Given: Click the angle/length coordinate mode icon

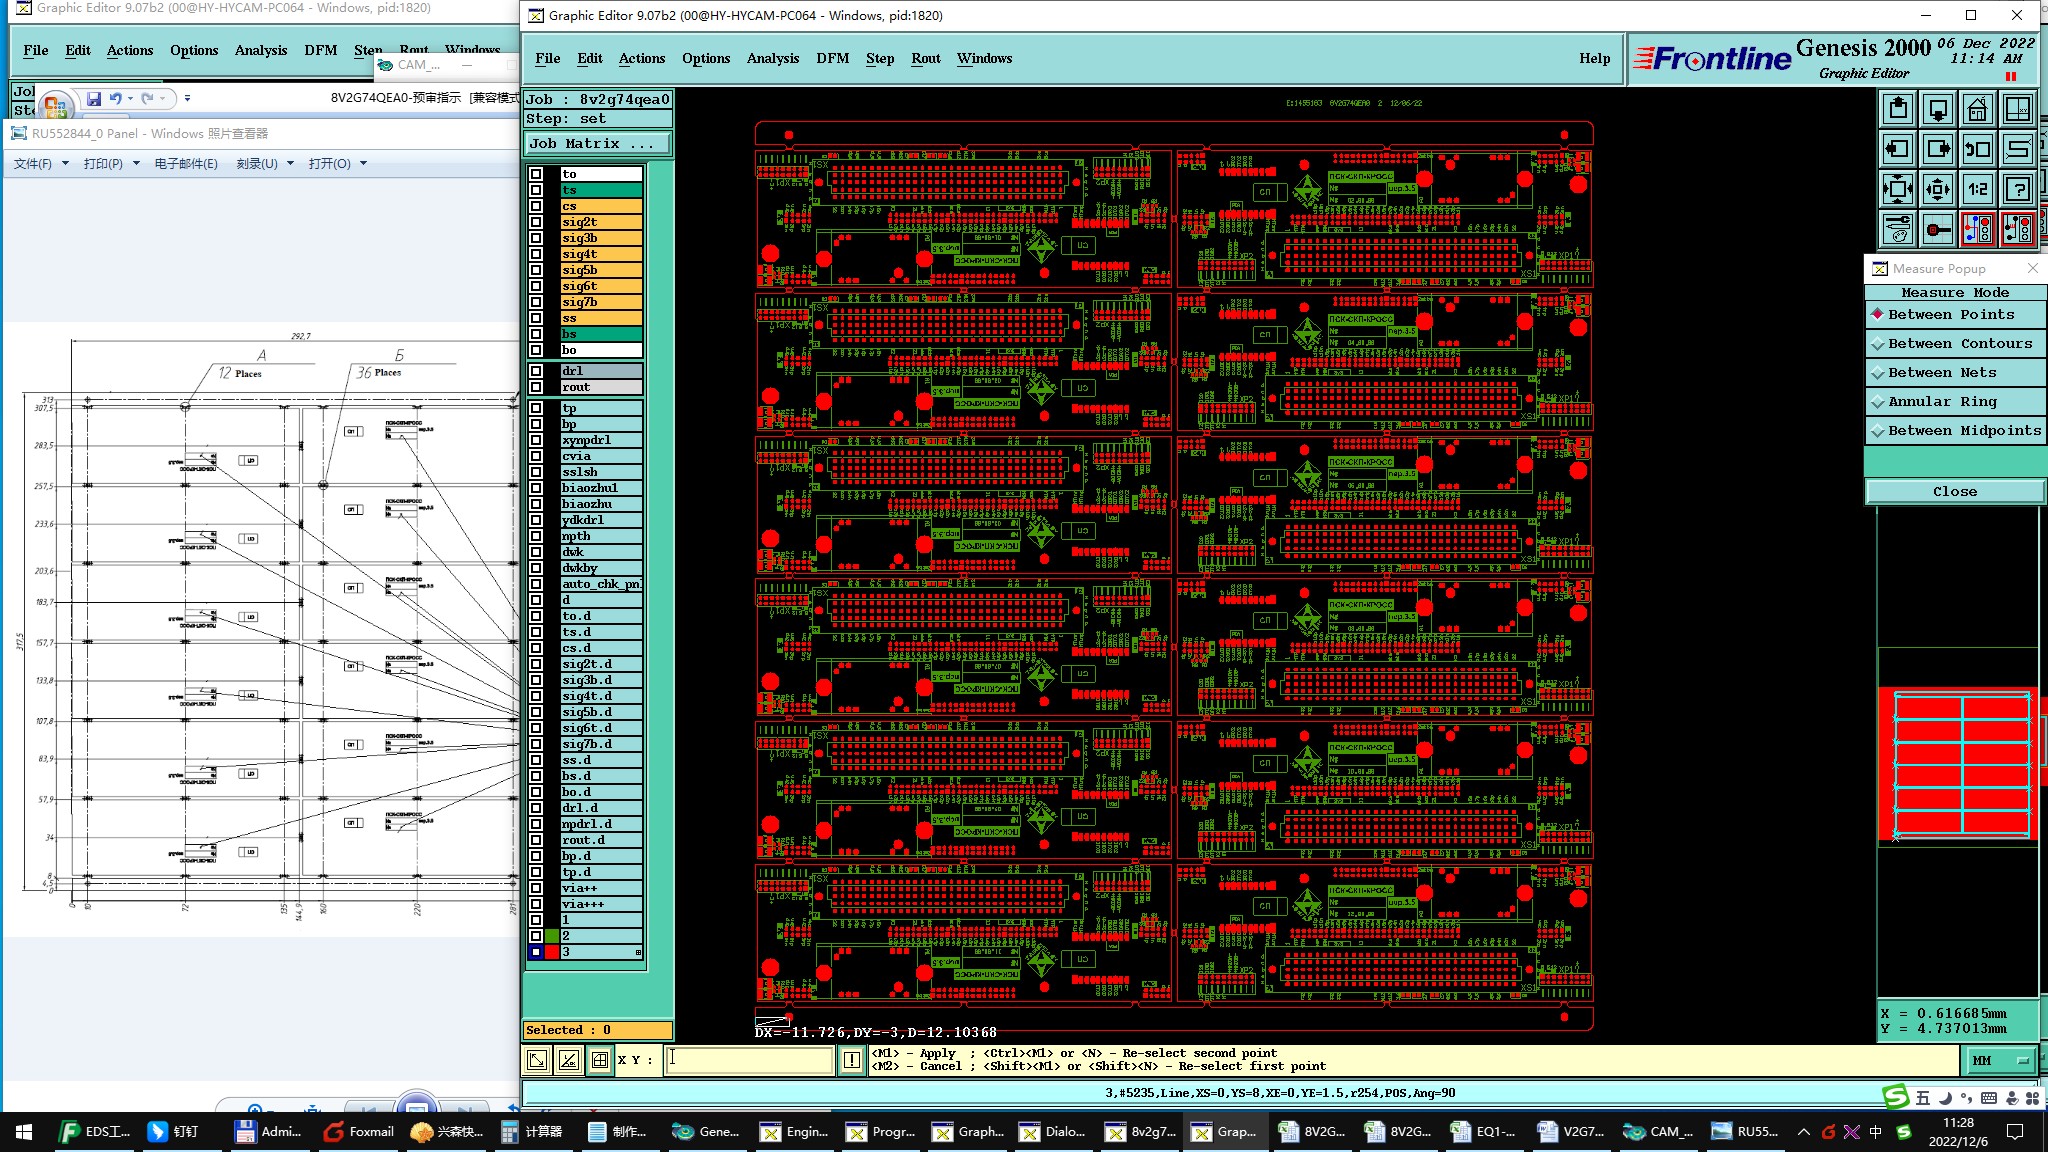Looking at the screenshot, I should pyautogui.click(x=568, y=1060).
